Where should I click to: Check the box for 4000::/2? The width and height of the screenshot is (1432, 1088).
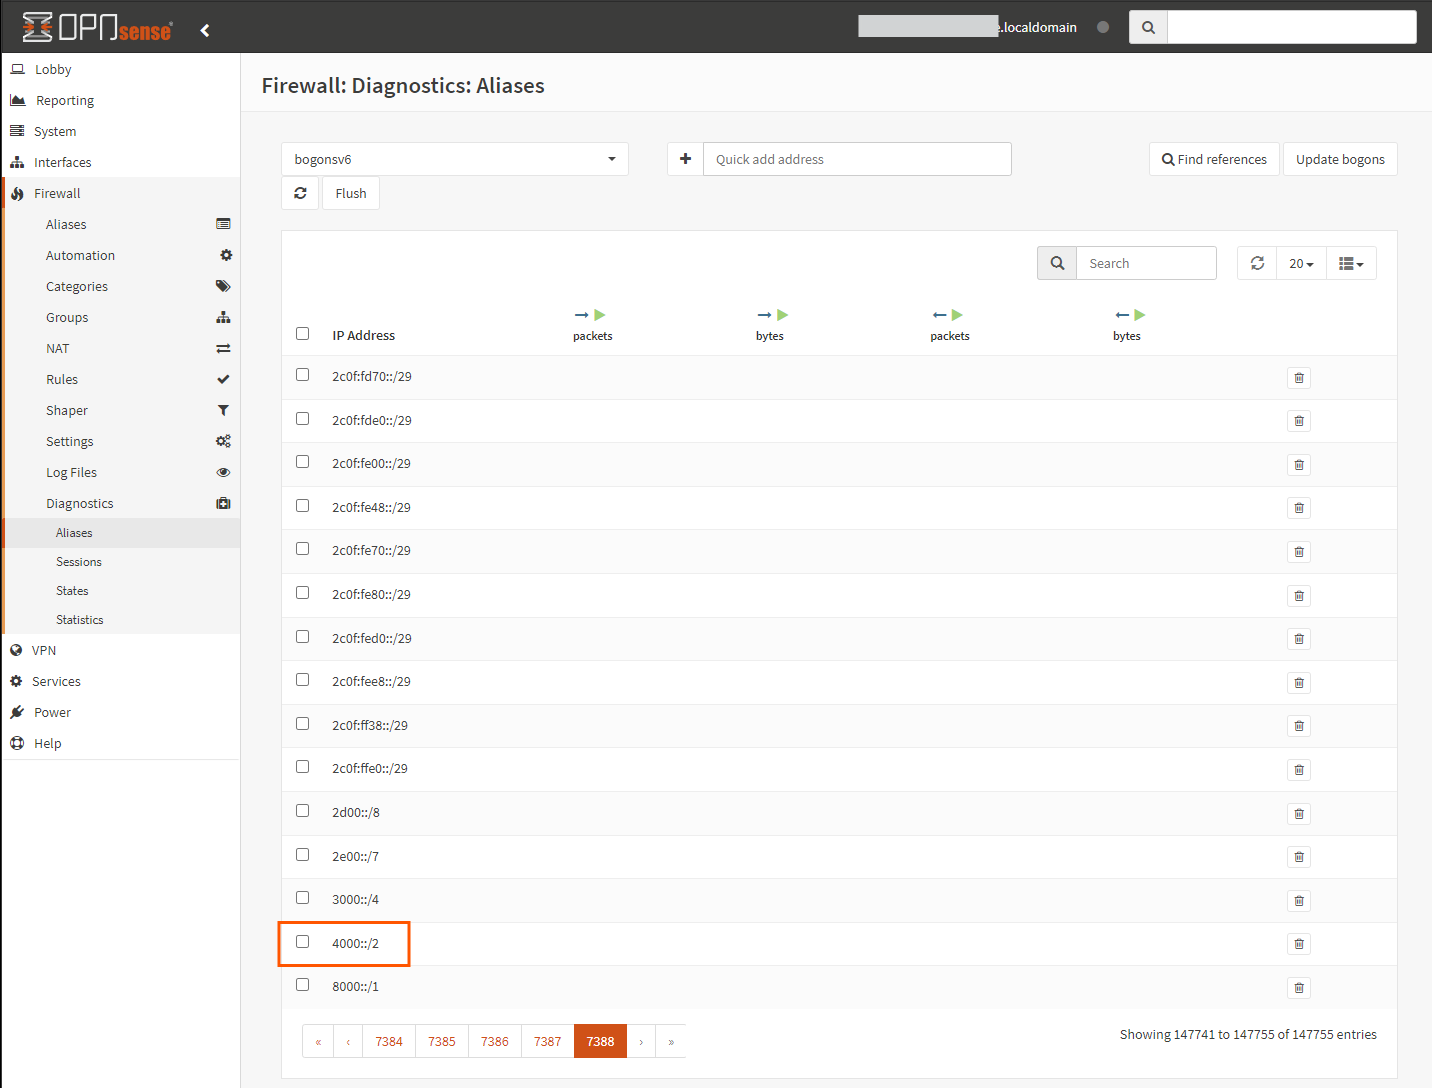click(303, 942)
